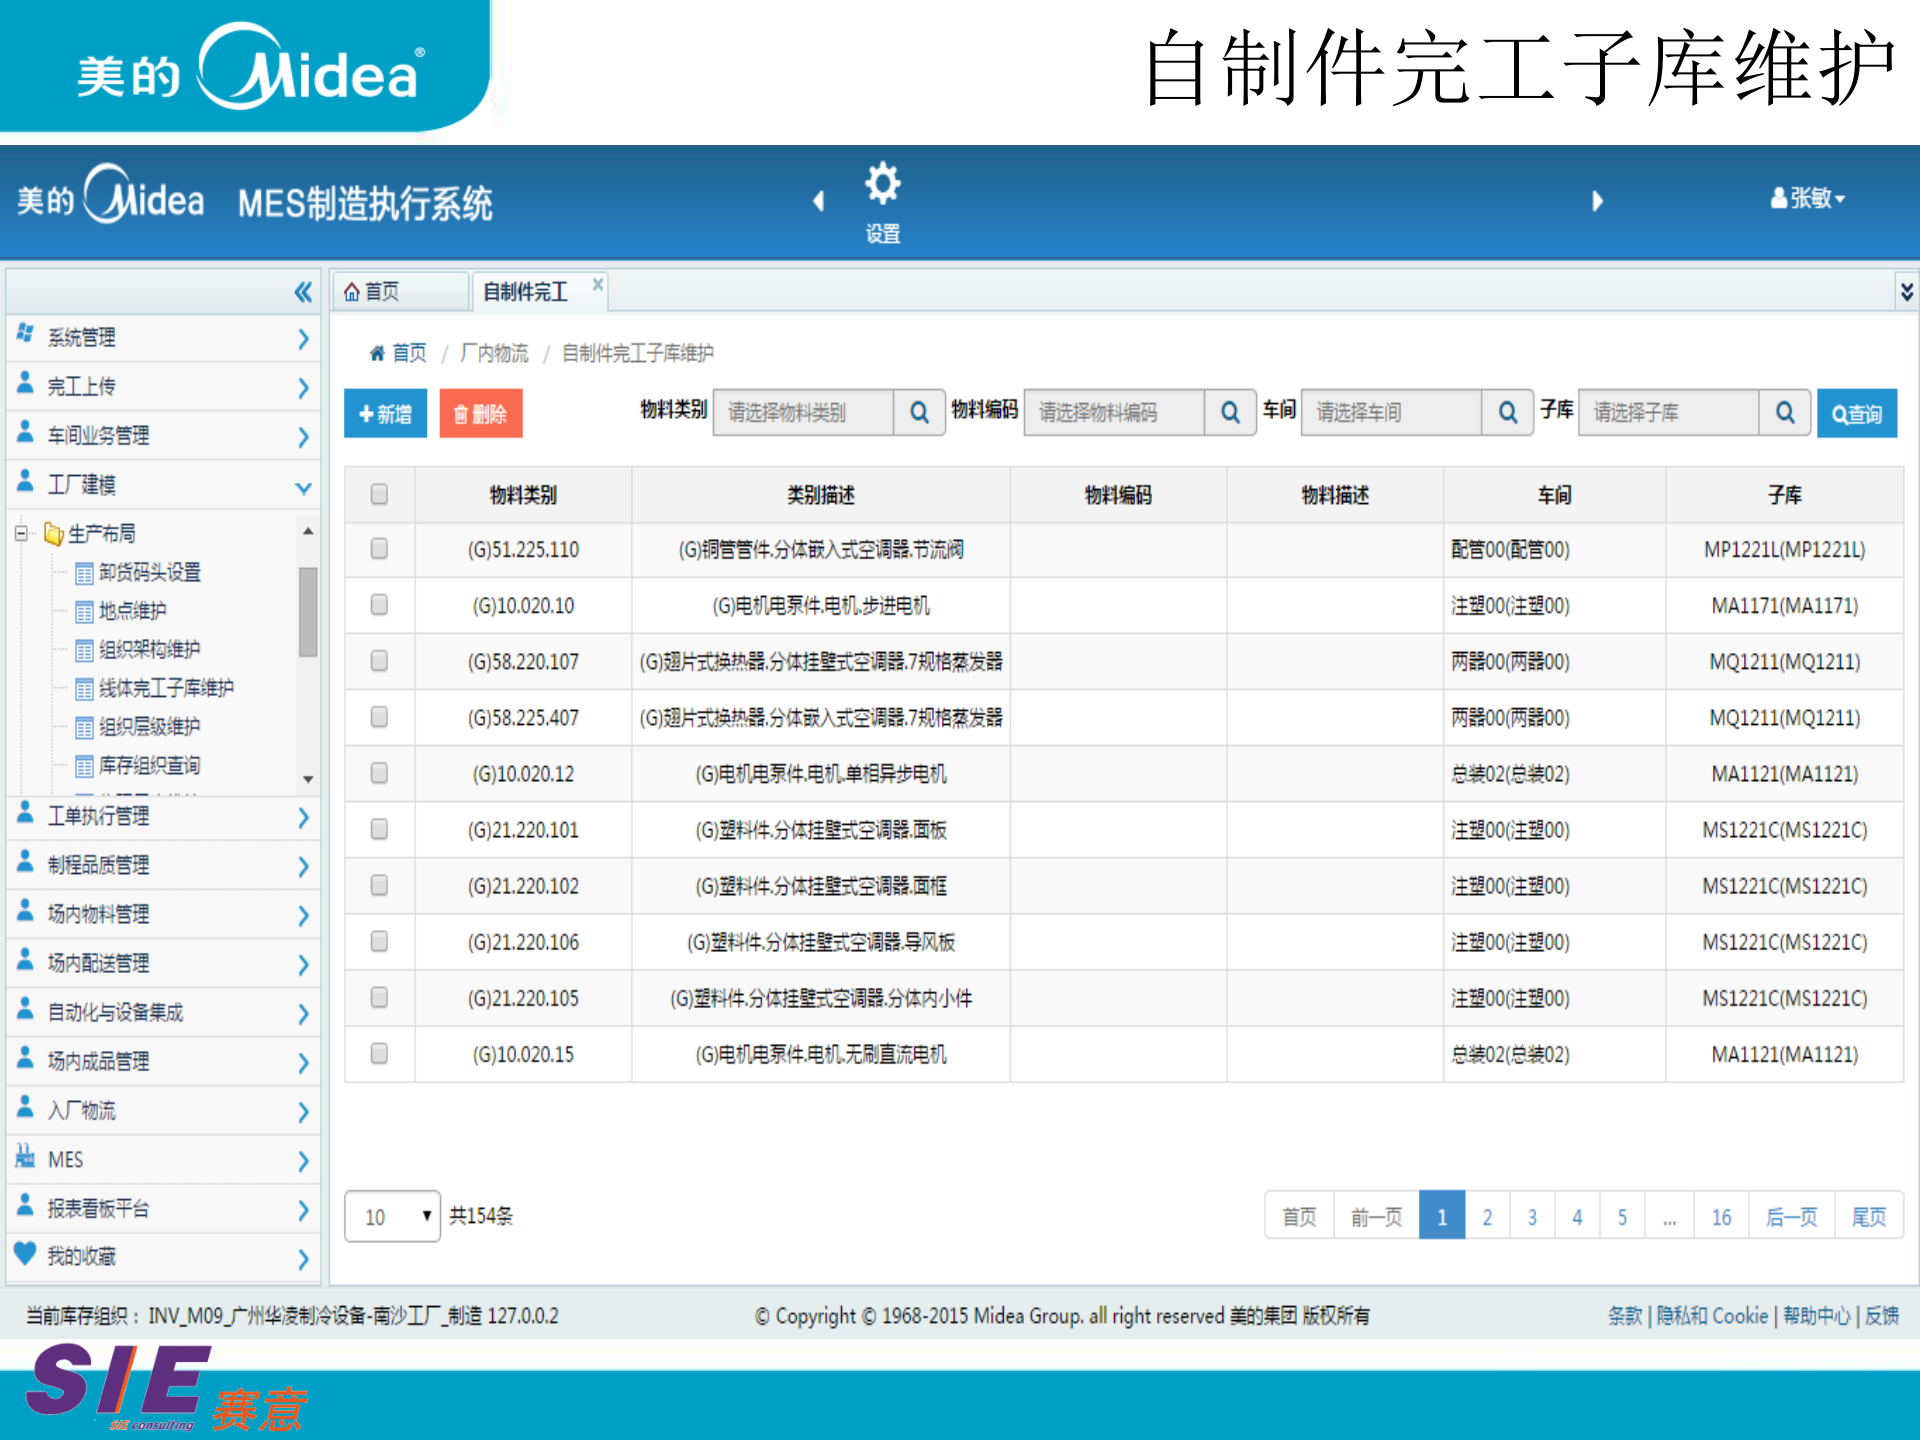1920x1440 pixels.
Task: Open the 张敏 user menu
Action: point(1808,198)
